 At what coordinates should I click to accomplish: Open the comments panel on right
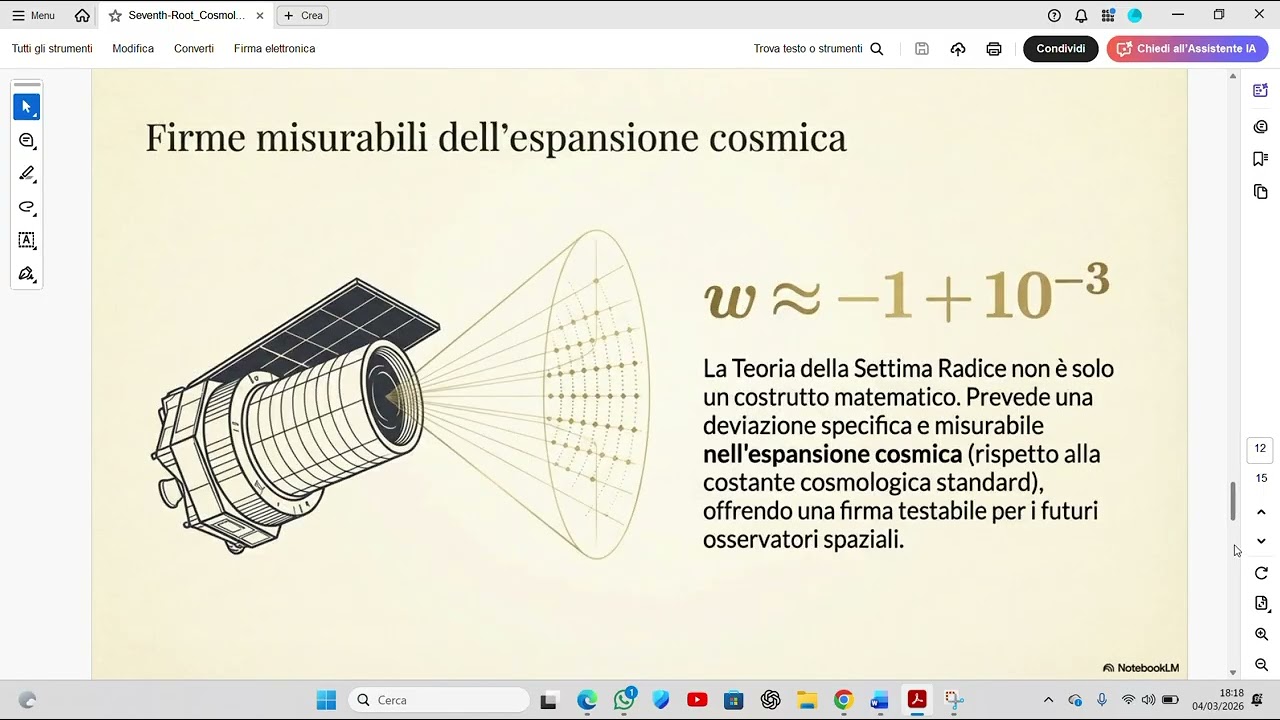coord(1261,127)
